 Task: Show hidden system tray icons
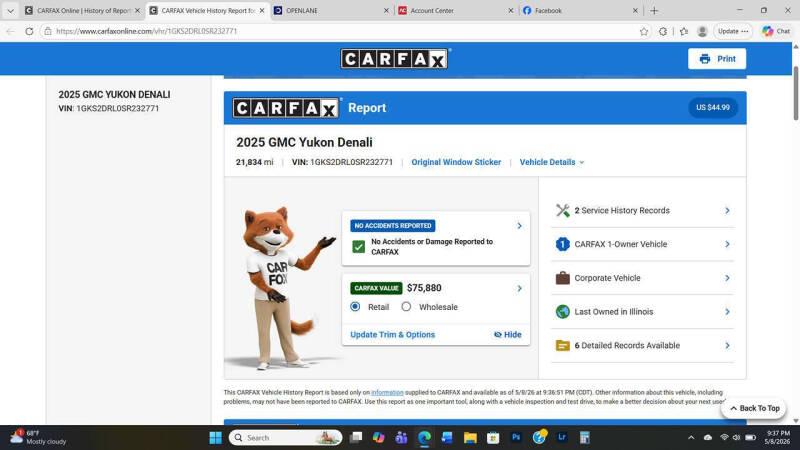click(691, 437)
